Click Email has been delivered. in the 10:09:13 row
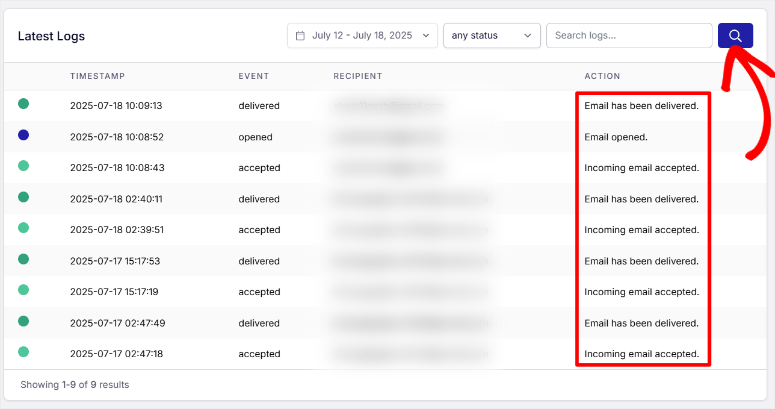The width and height of the screenshot is (775, 409). click(x=642, y=106)
